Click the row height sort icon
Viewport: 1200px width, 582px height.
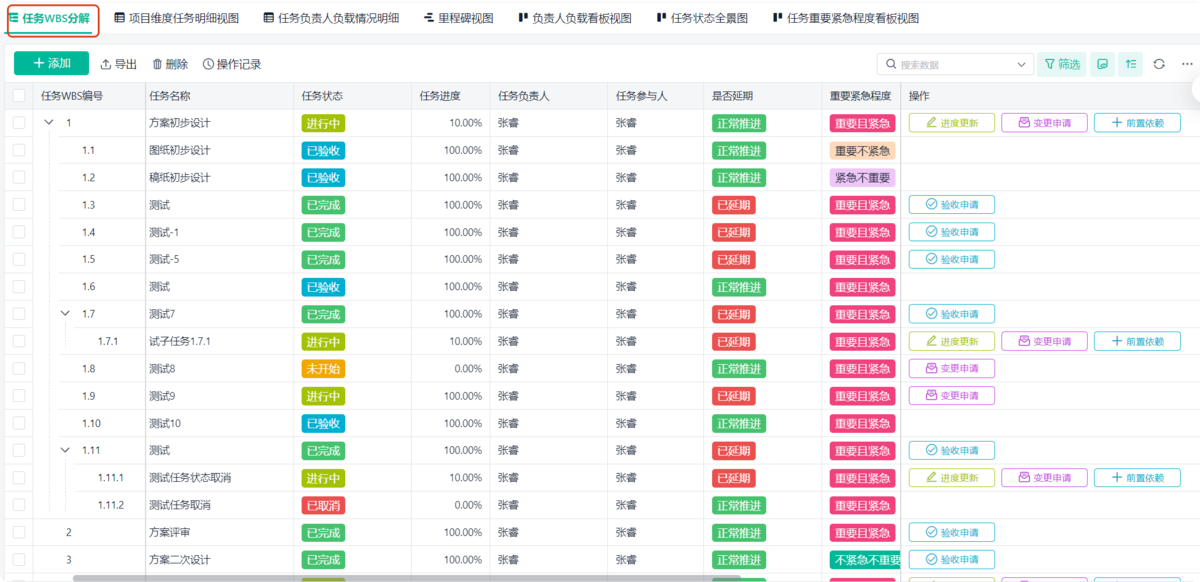click(x=1130, y=64)
